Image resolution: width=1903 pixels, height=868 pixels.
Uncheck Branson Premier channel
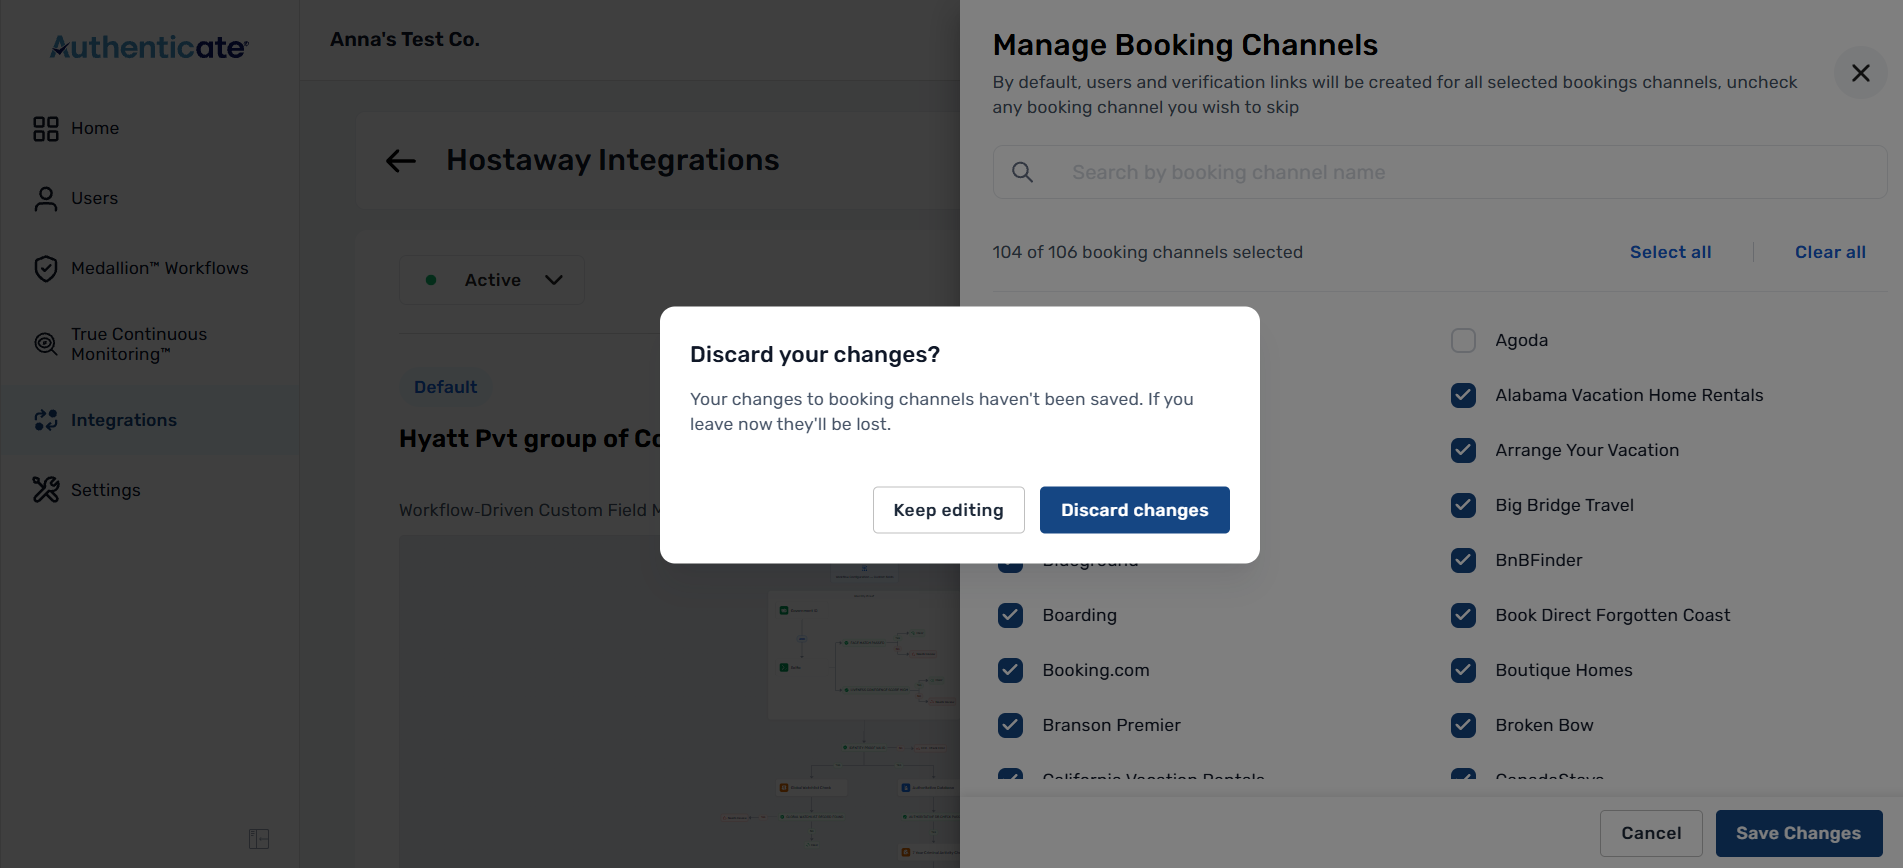1010,726
